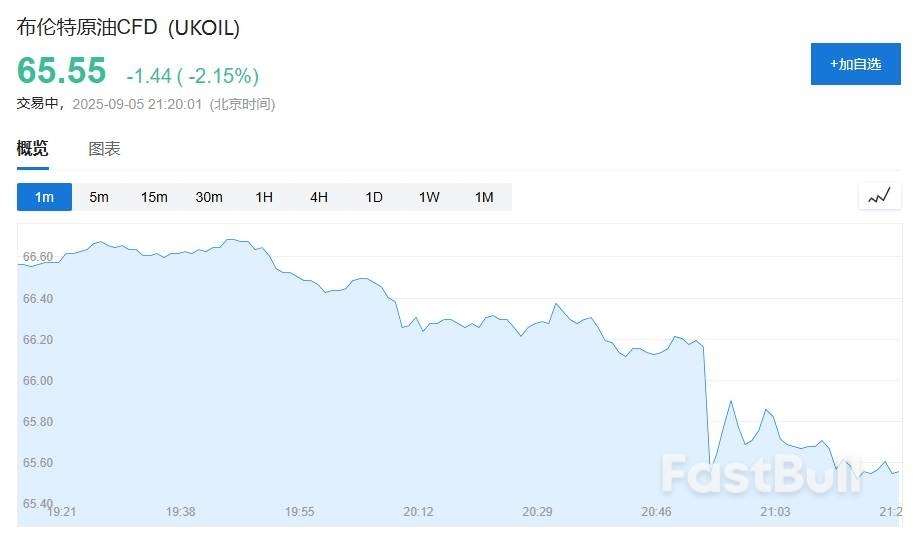Add UKOIL to watchlist with +加自选
This screenshot has width=917, height=537.
point(855,64)
